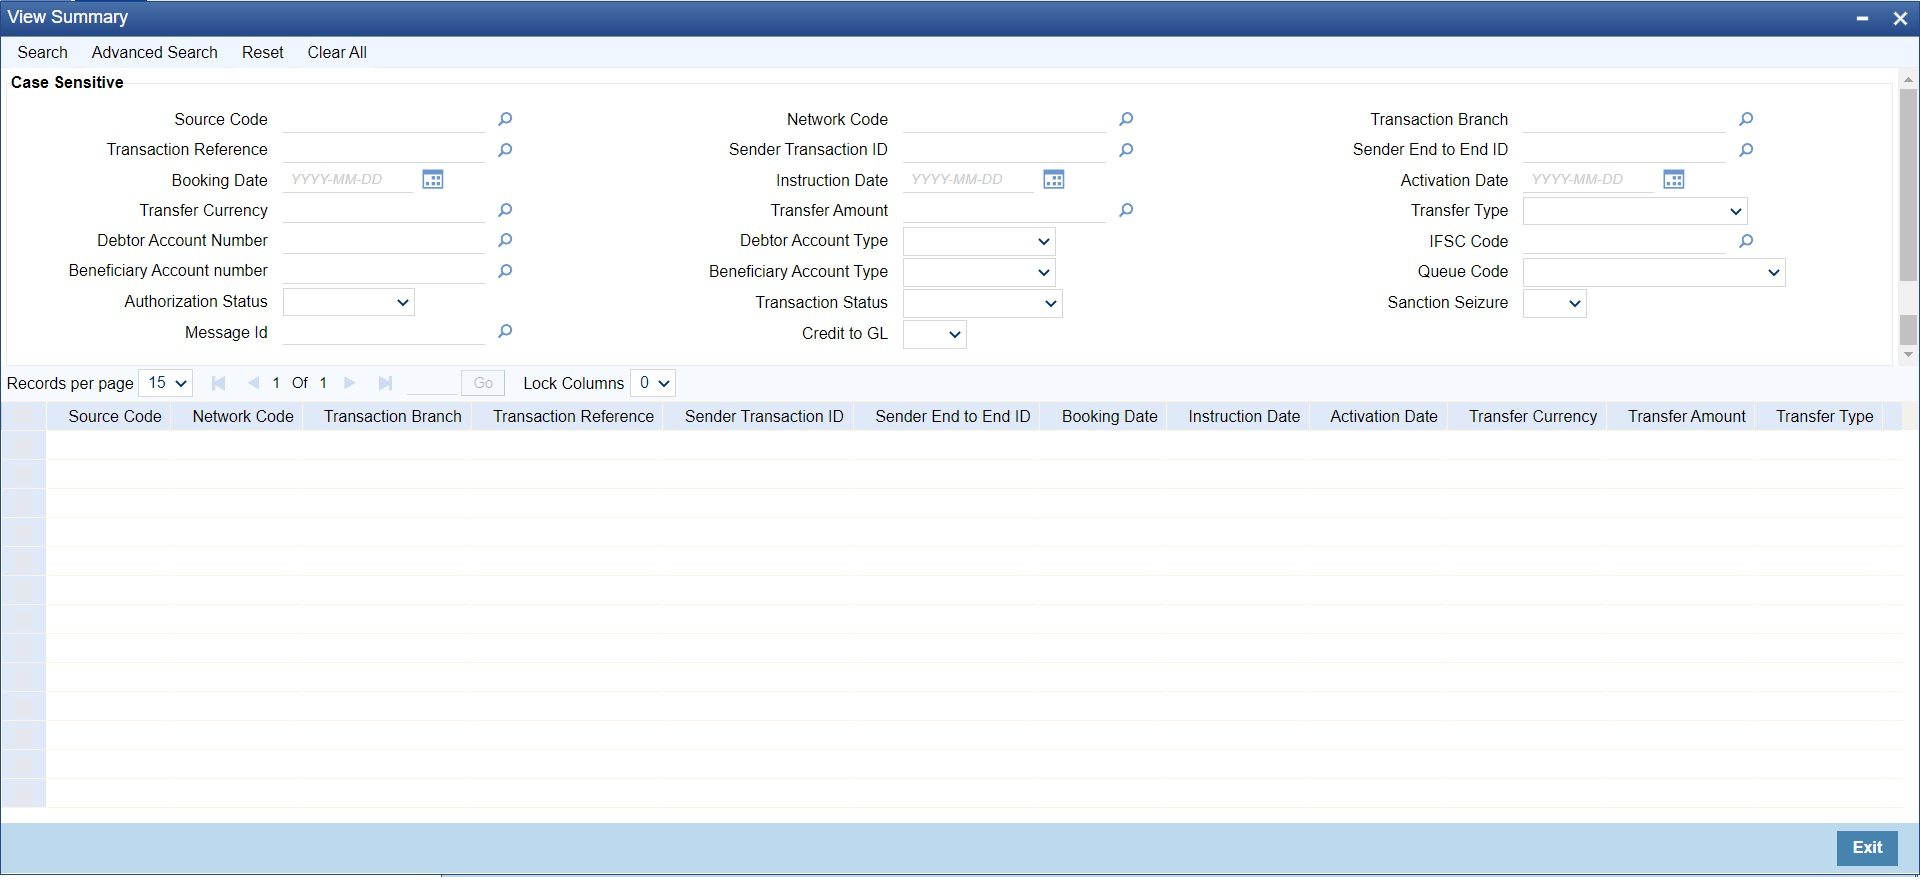Expand the Transfer Type dropdown
1920x882 pixels.
(x=1635, y=211)
